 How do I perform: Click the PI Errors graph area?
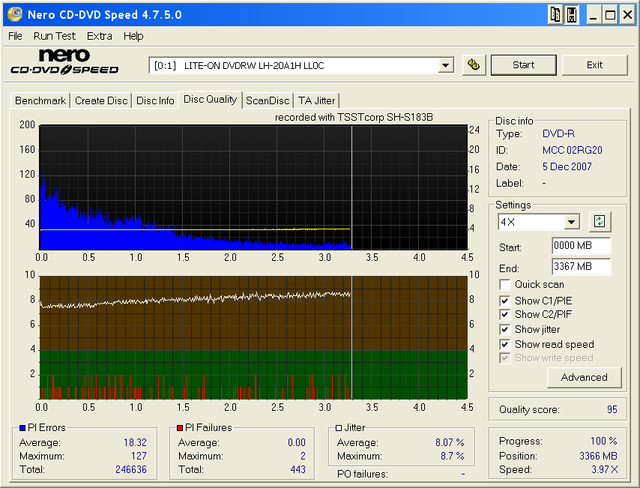click(253, 187)
